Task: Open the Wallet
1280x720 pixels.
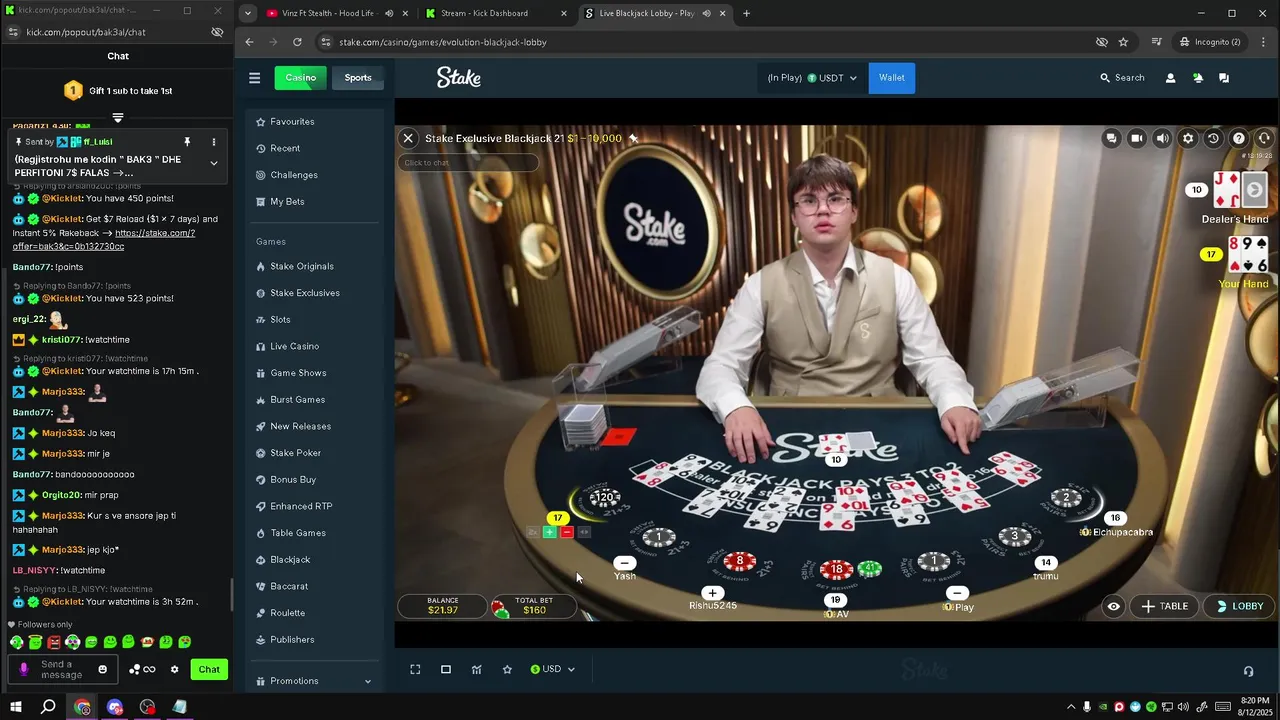Action: click(892, 78)
